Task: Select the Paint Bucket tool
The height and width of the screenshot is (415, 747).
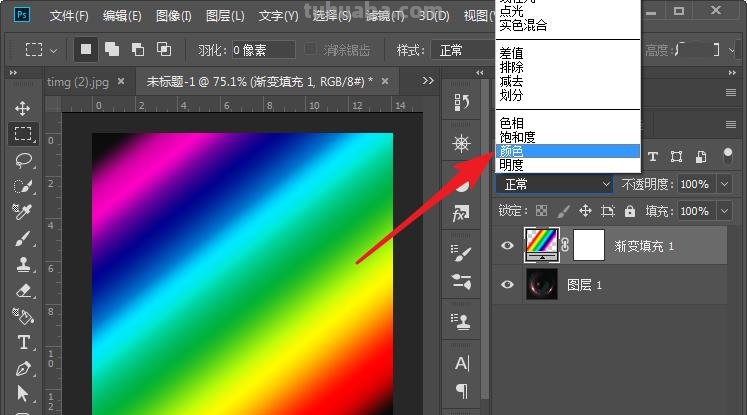Action: 22,317
